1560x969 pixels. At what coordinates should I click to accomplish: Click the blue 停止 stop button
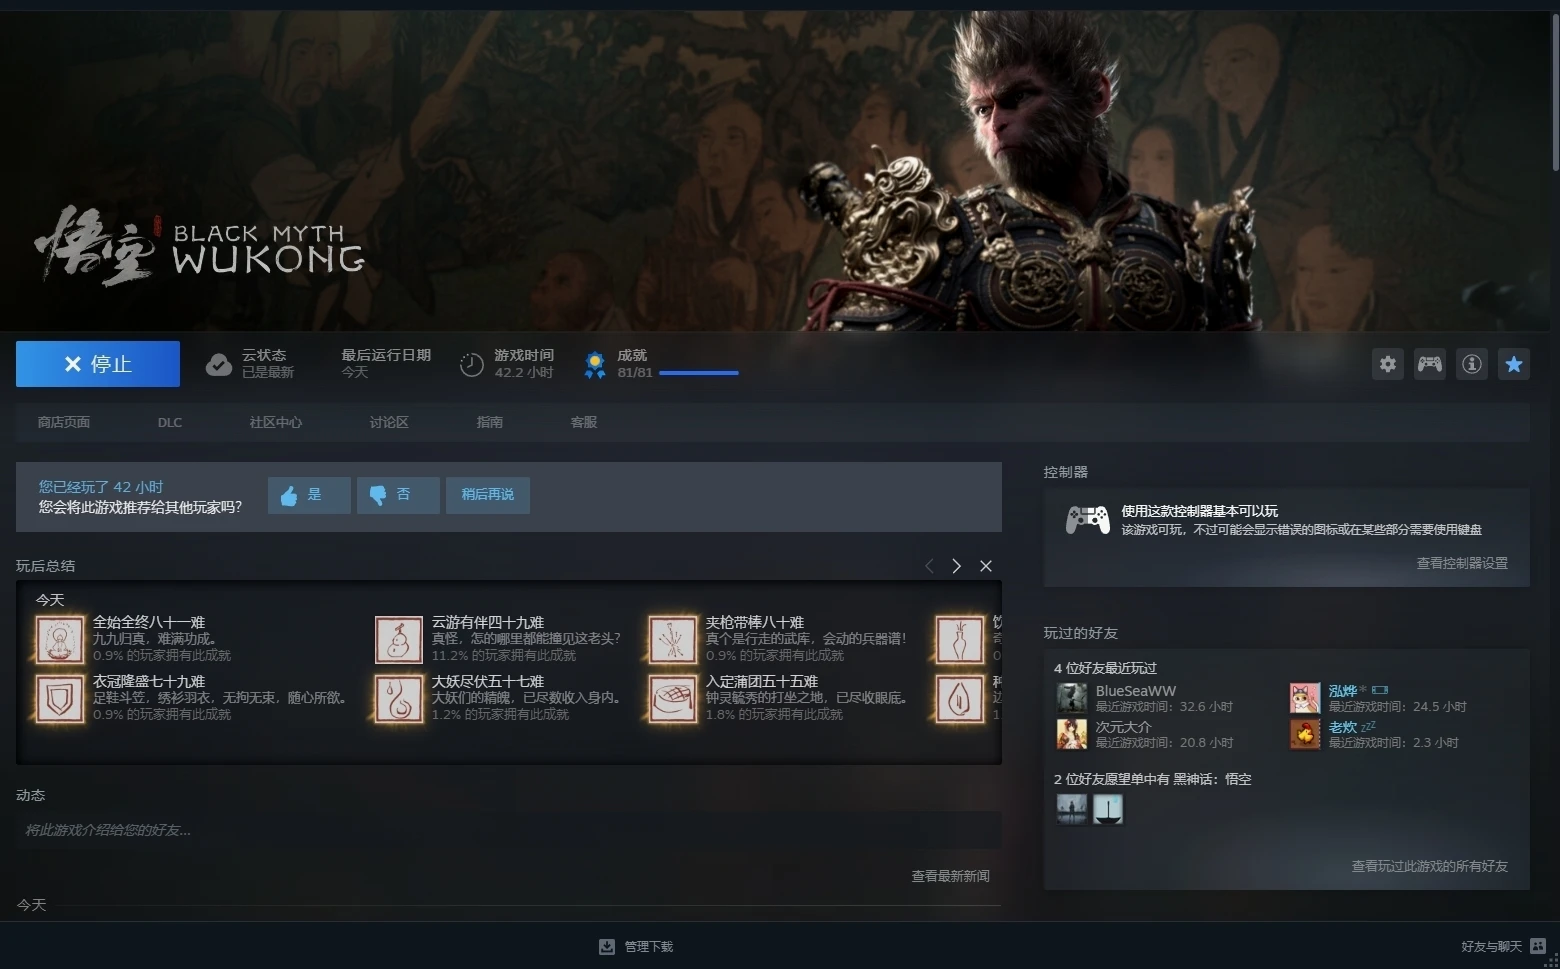98,364
